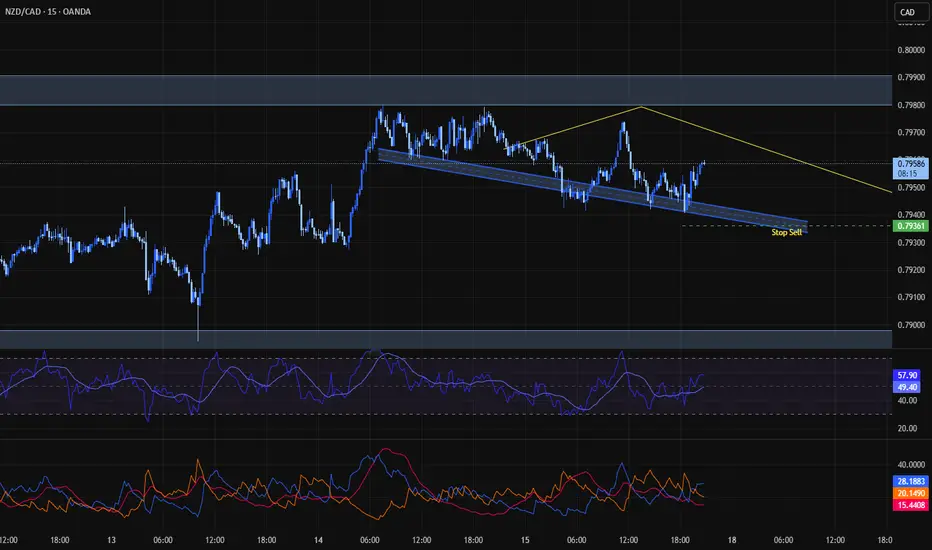Select the blue ADX value label 28.1883
This screenshot has height=550, width=932.
click(x=911, y=481)
